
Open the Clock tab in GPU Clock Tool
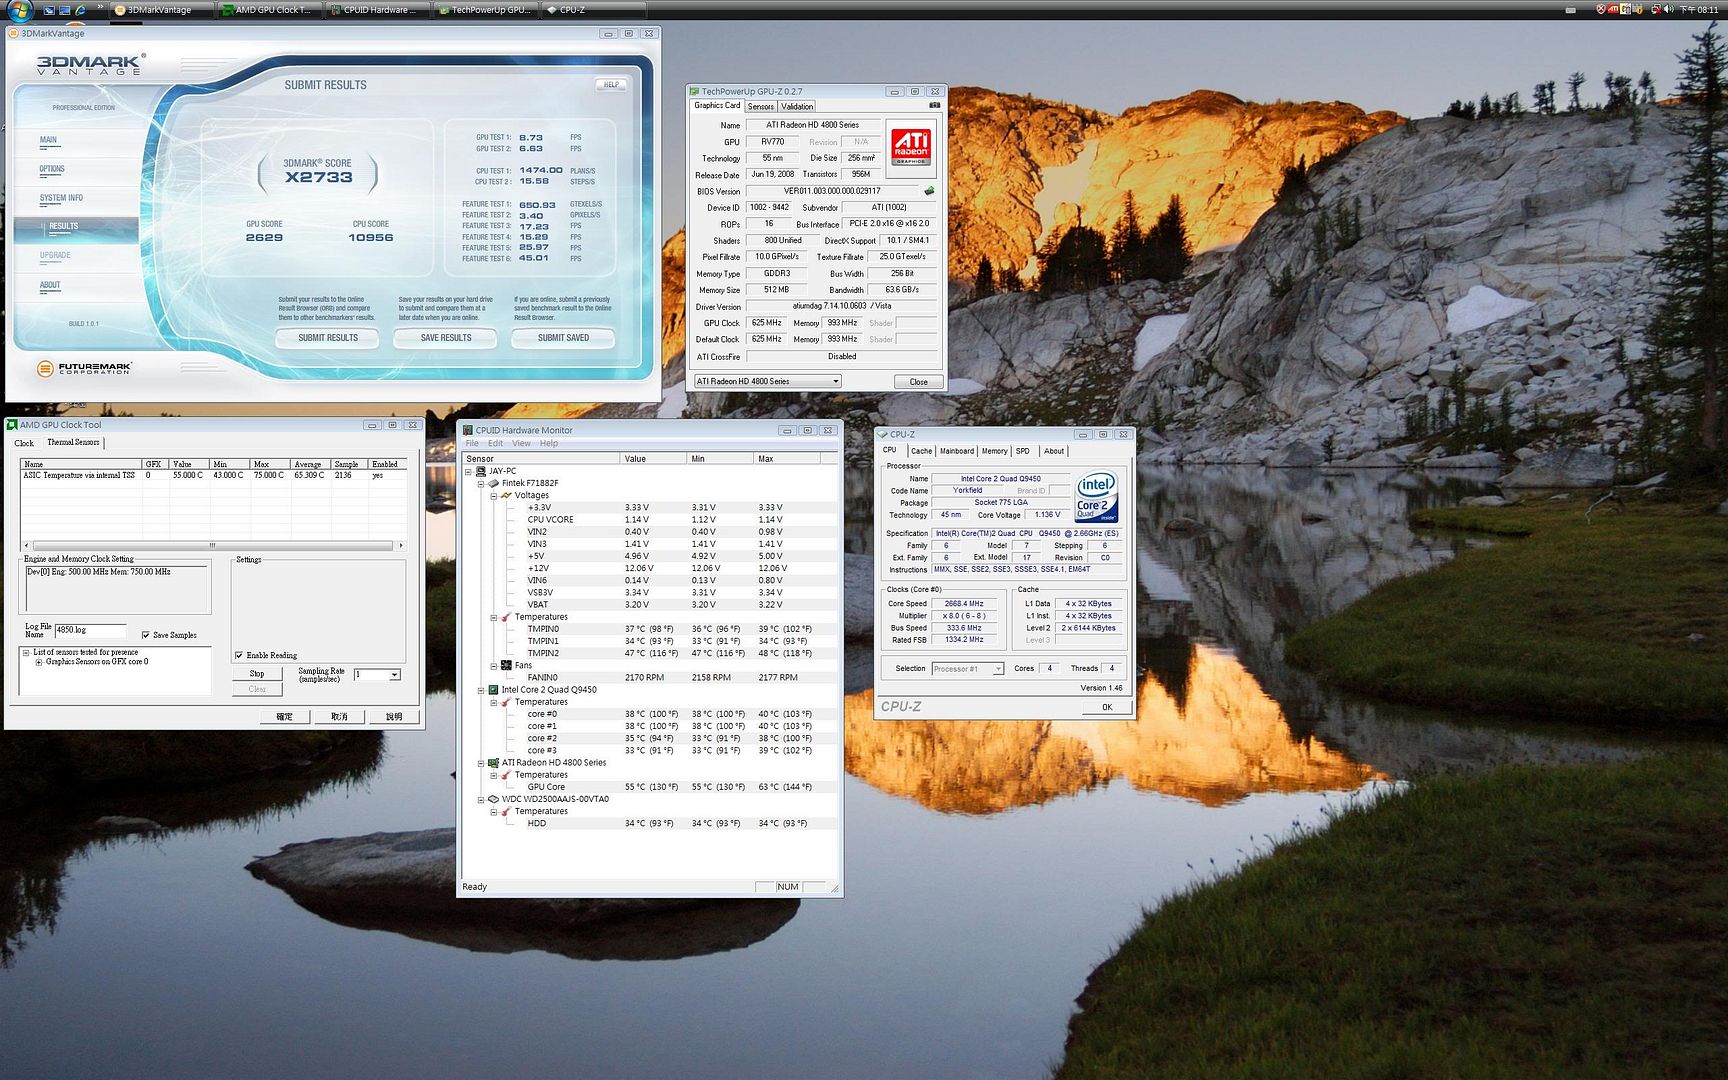(x=24, y=443)
